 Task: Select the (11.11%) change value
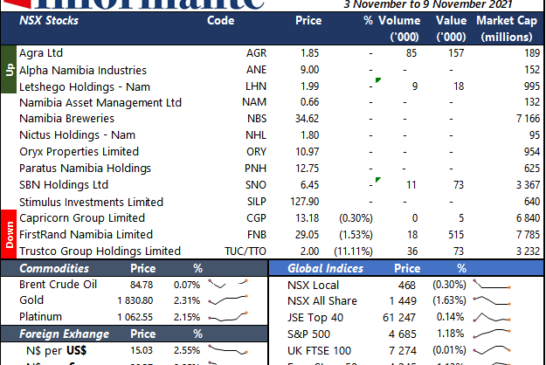click(x=353, y=251)
